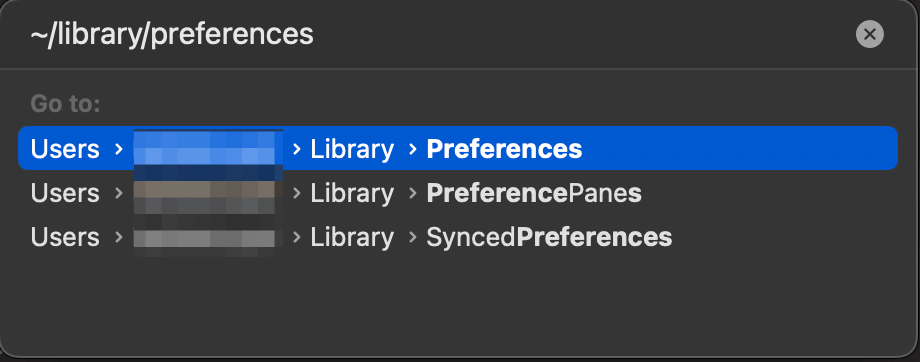Click chevron after Users in SyncedPreferences row
The image size is (920, 362).
pyautogui.click(x=119, y=237)
